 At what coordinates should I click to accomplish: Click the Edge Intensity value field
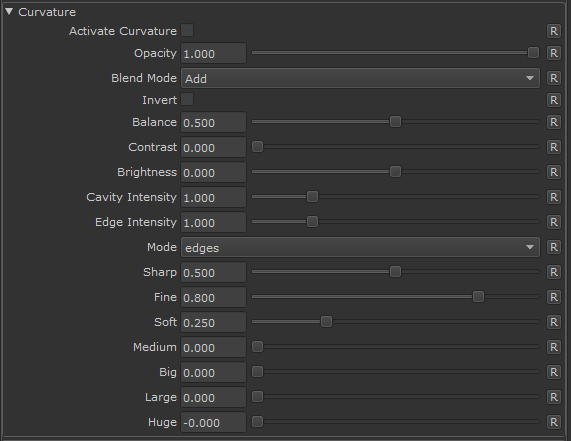[213, 222]
